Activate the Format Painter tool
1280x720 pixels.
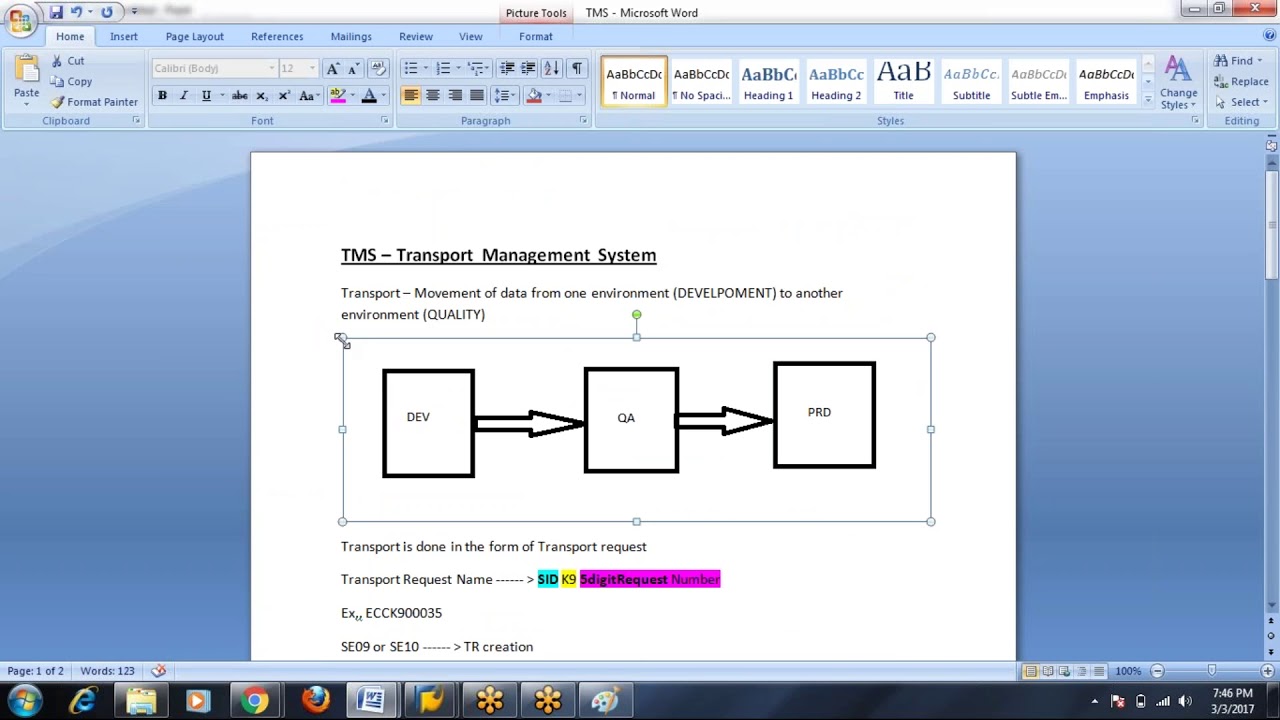pos(94,102)
